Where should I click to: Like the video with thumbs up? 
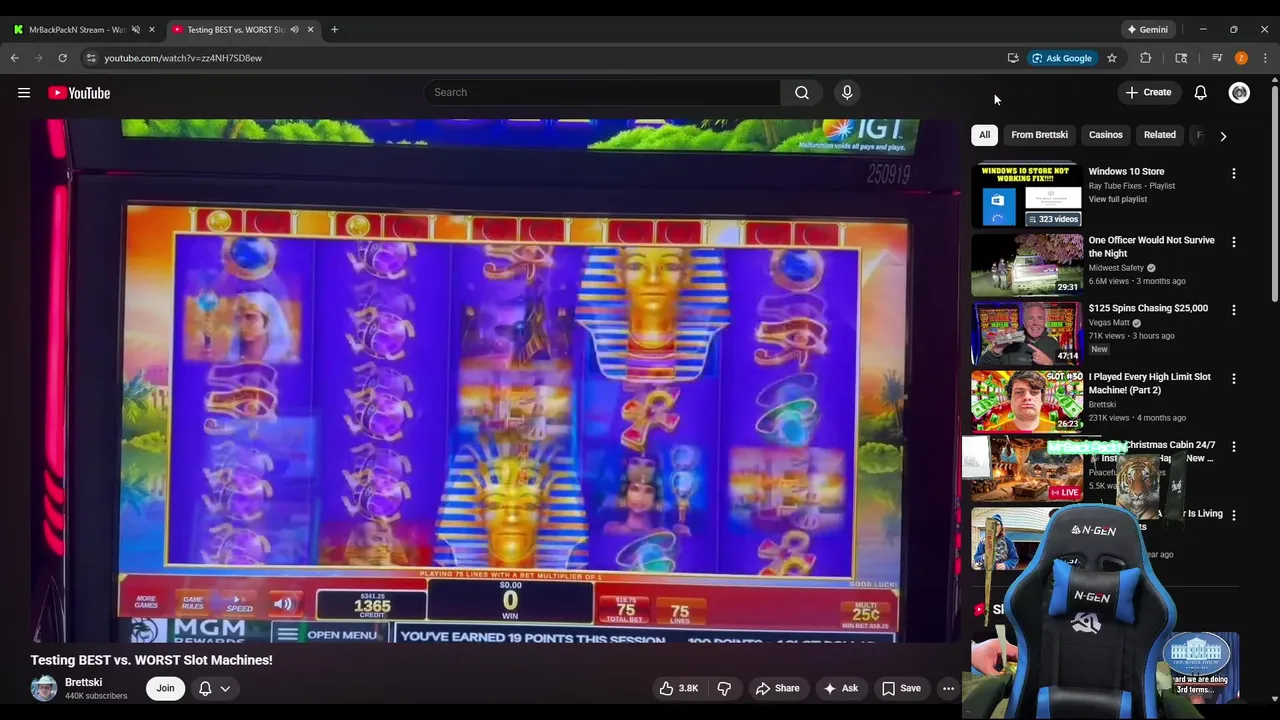point(678,688)
